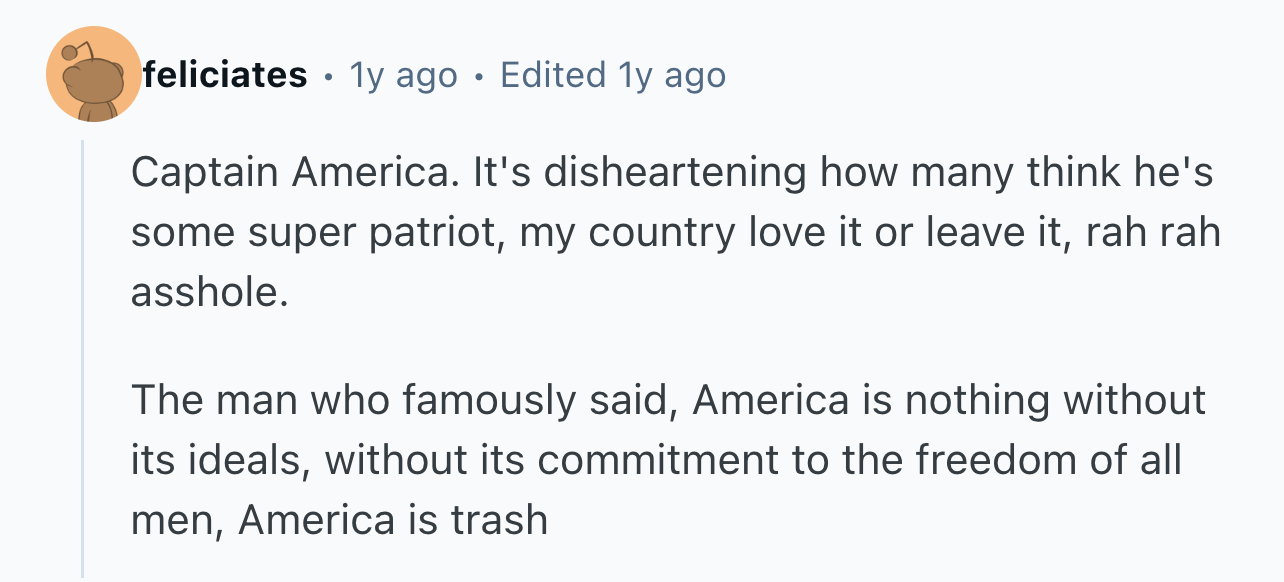Viewport: 1284px width, 582px height.
Task: Open the feliciates user profile link
Action: point(225,75)
